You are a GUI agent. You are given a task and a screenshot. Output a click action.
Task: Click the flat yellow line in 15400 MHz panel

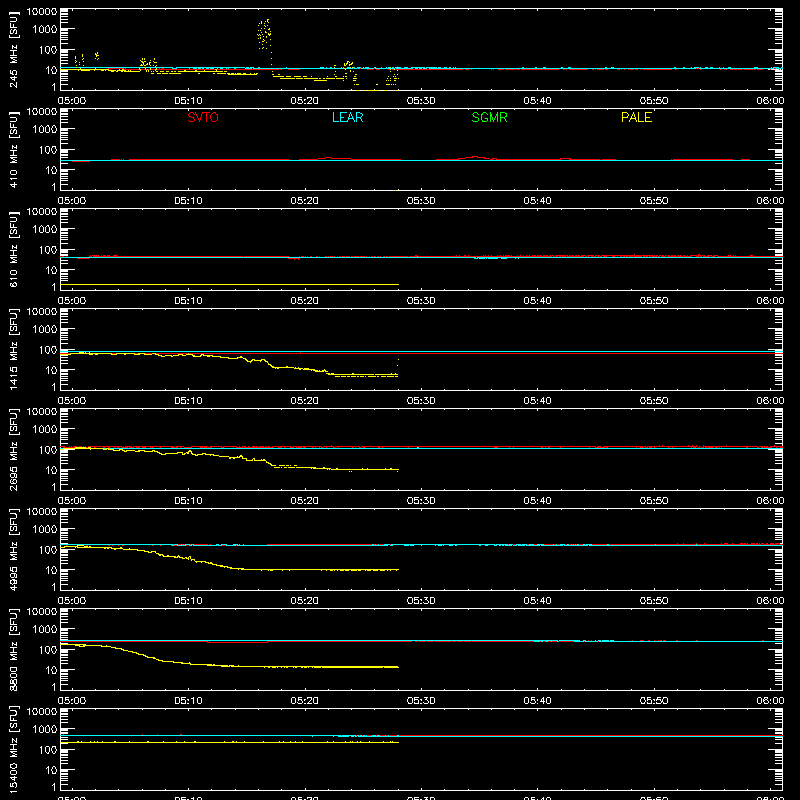coord(230,742)
